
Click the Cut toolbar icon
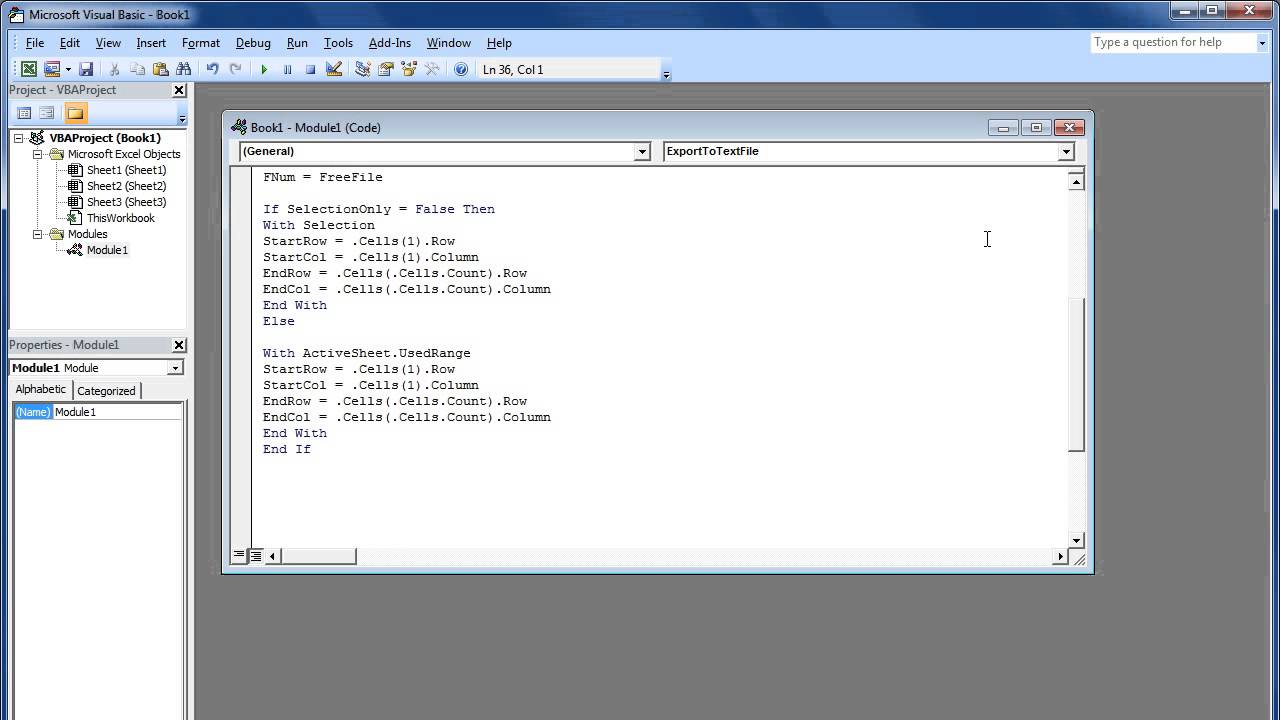click(114, 69)
